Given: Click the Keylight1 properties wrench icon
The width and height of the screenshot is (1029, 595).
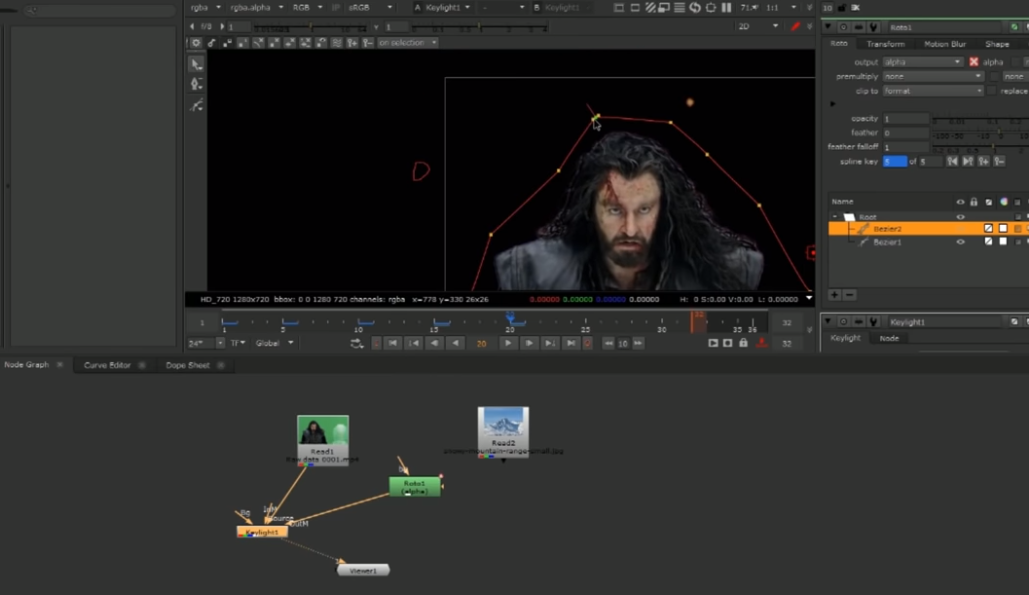Looking at the screenshot, I should 873,321.
